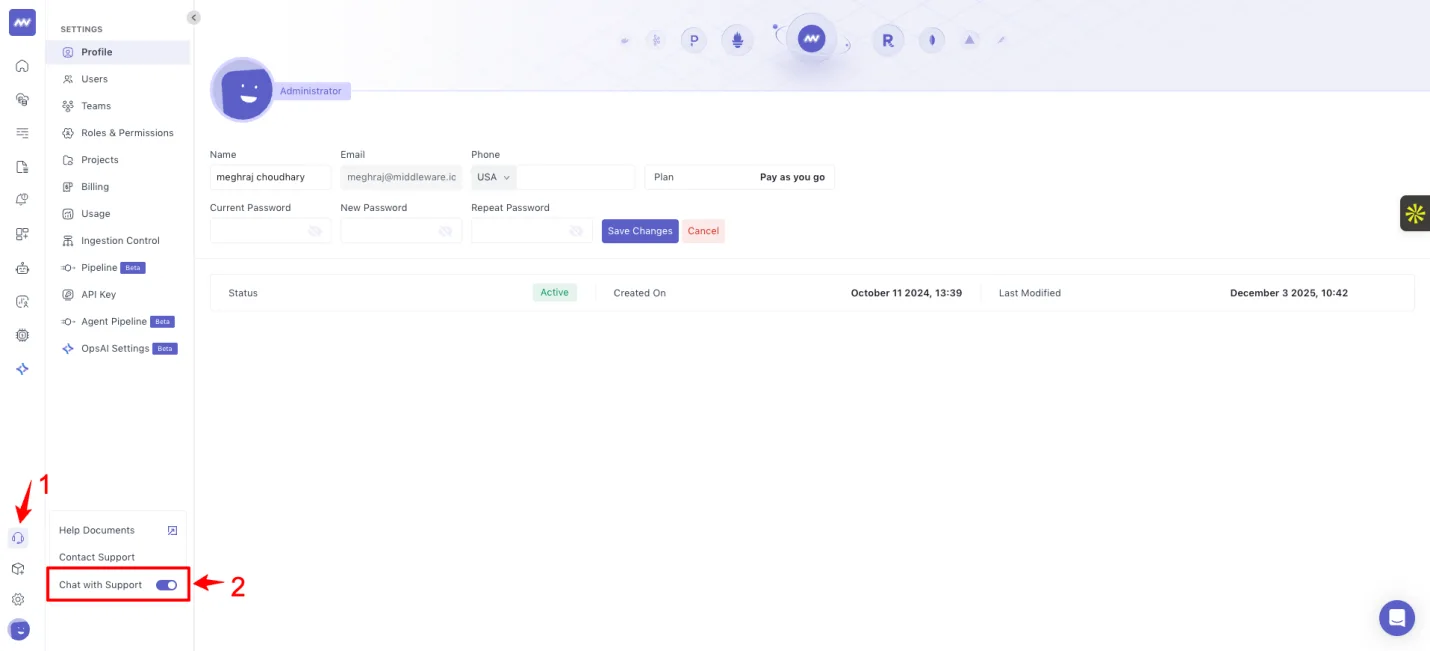Viewport: 1430px width, 651px height.
Task: Click the green Active status badge
Action: coord(555,293)
